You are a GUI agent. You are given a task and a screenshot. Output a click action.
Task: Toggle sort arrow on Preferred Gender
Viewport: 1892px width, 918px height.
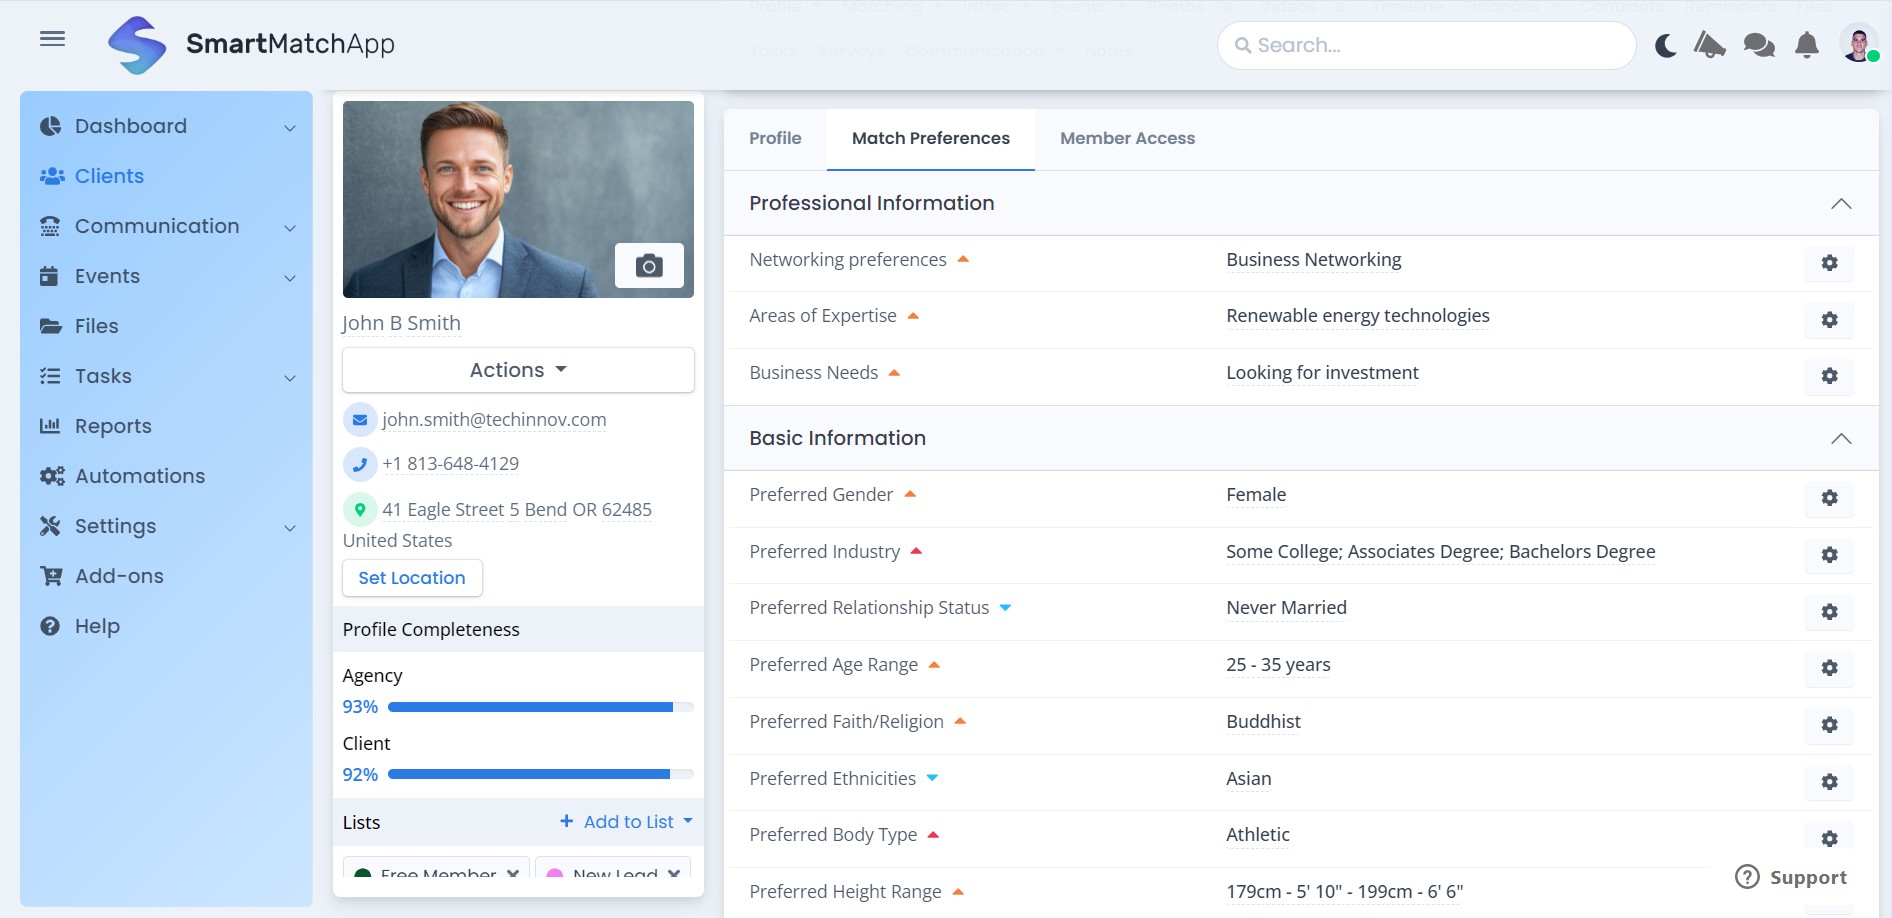click(x=909, y=493)
